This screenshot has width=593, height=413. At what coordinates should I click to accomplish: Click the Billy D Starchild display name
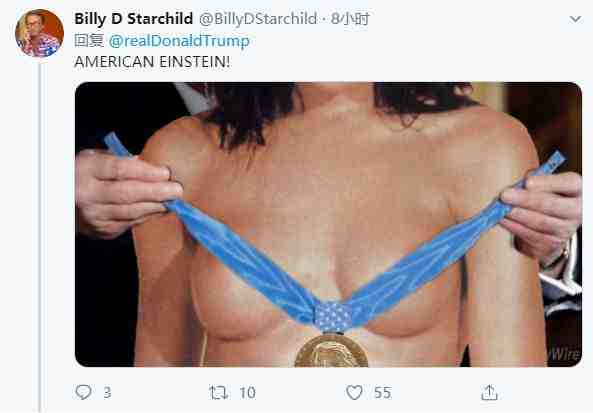coord(134,19)
